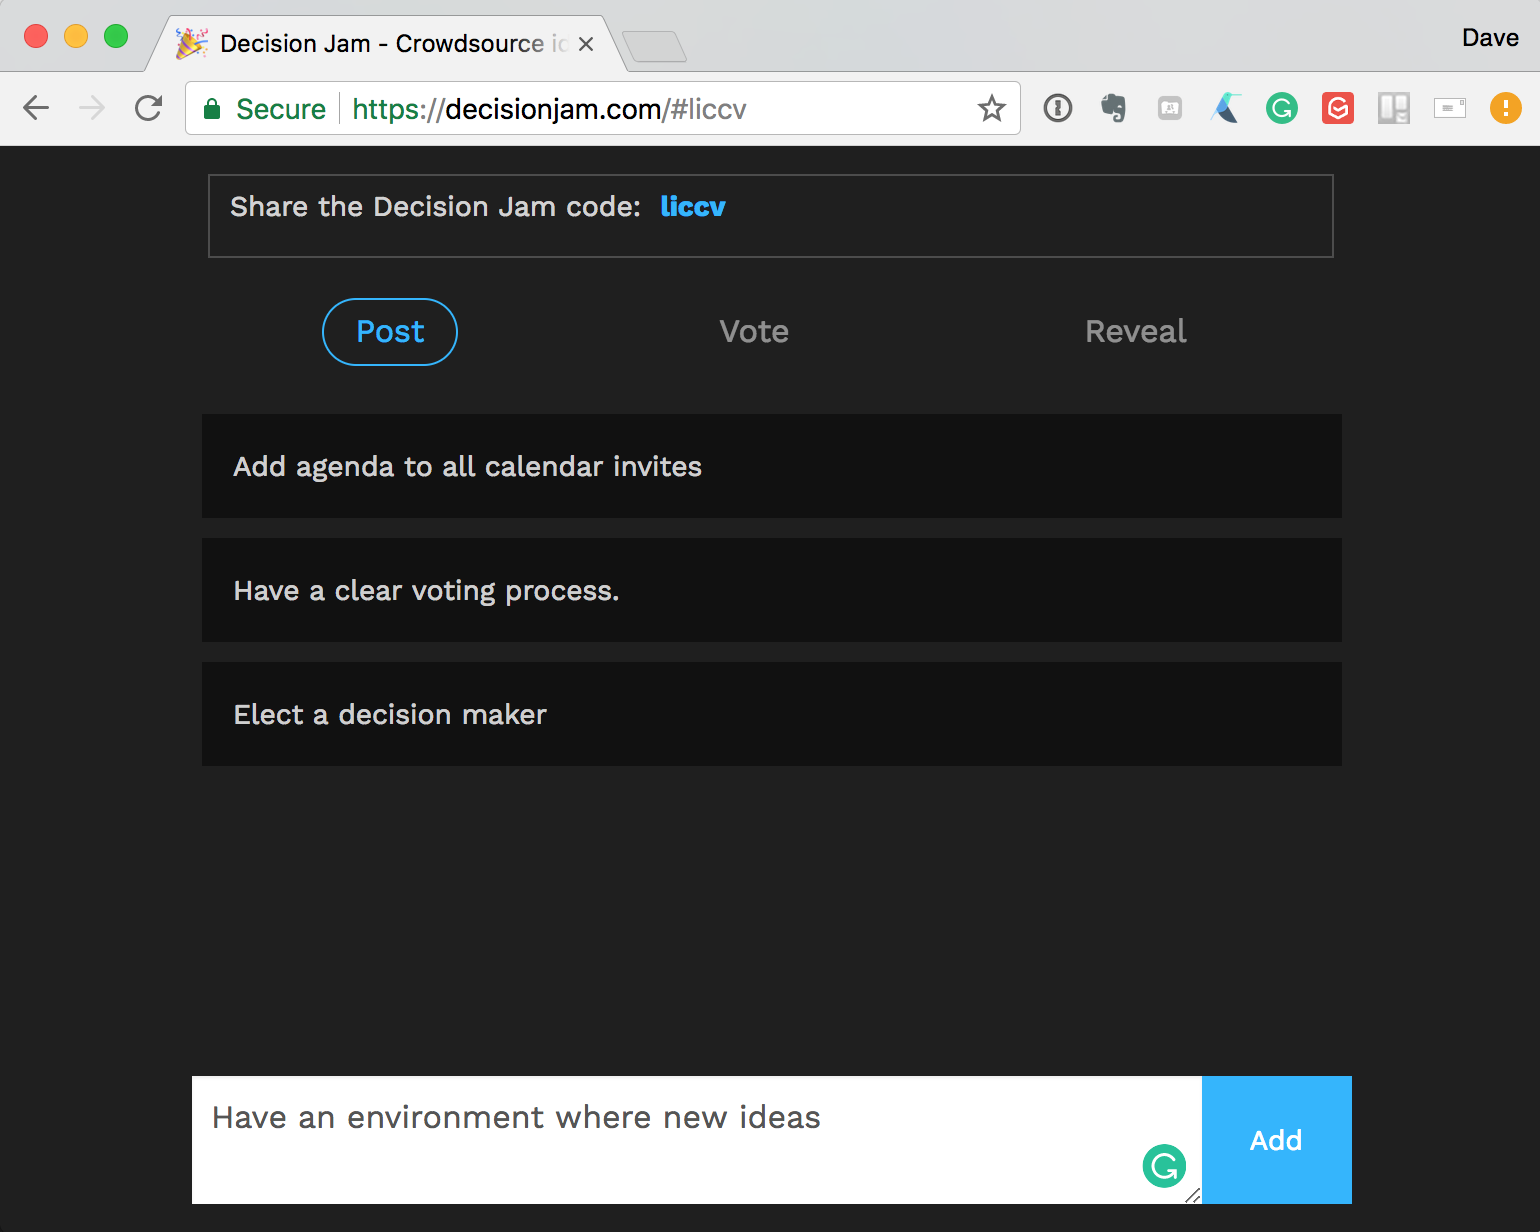Select the 'Elect a decision maker' item
Screen dimensions: 1540x1232
click(771, 715)
